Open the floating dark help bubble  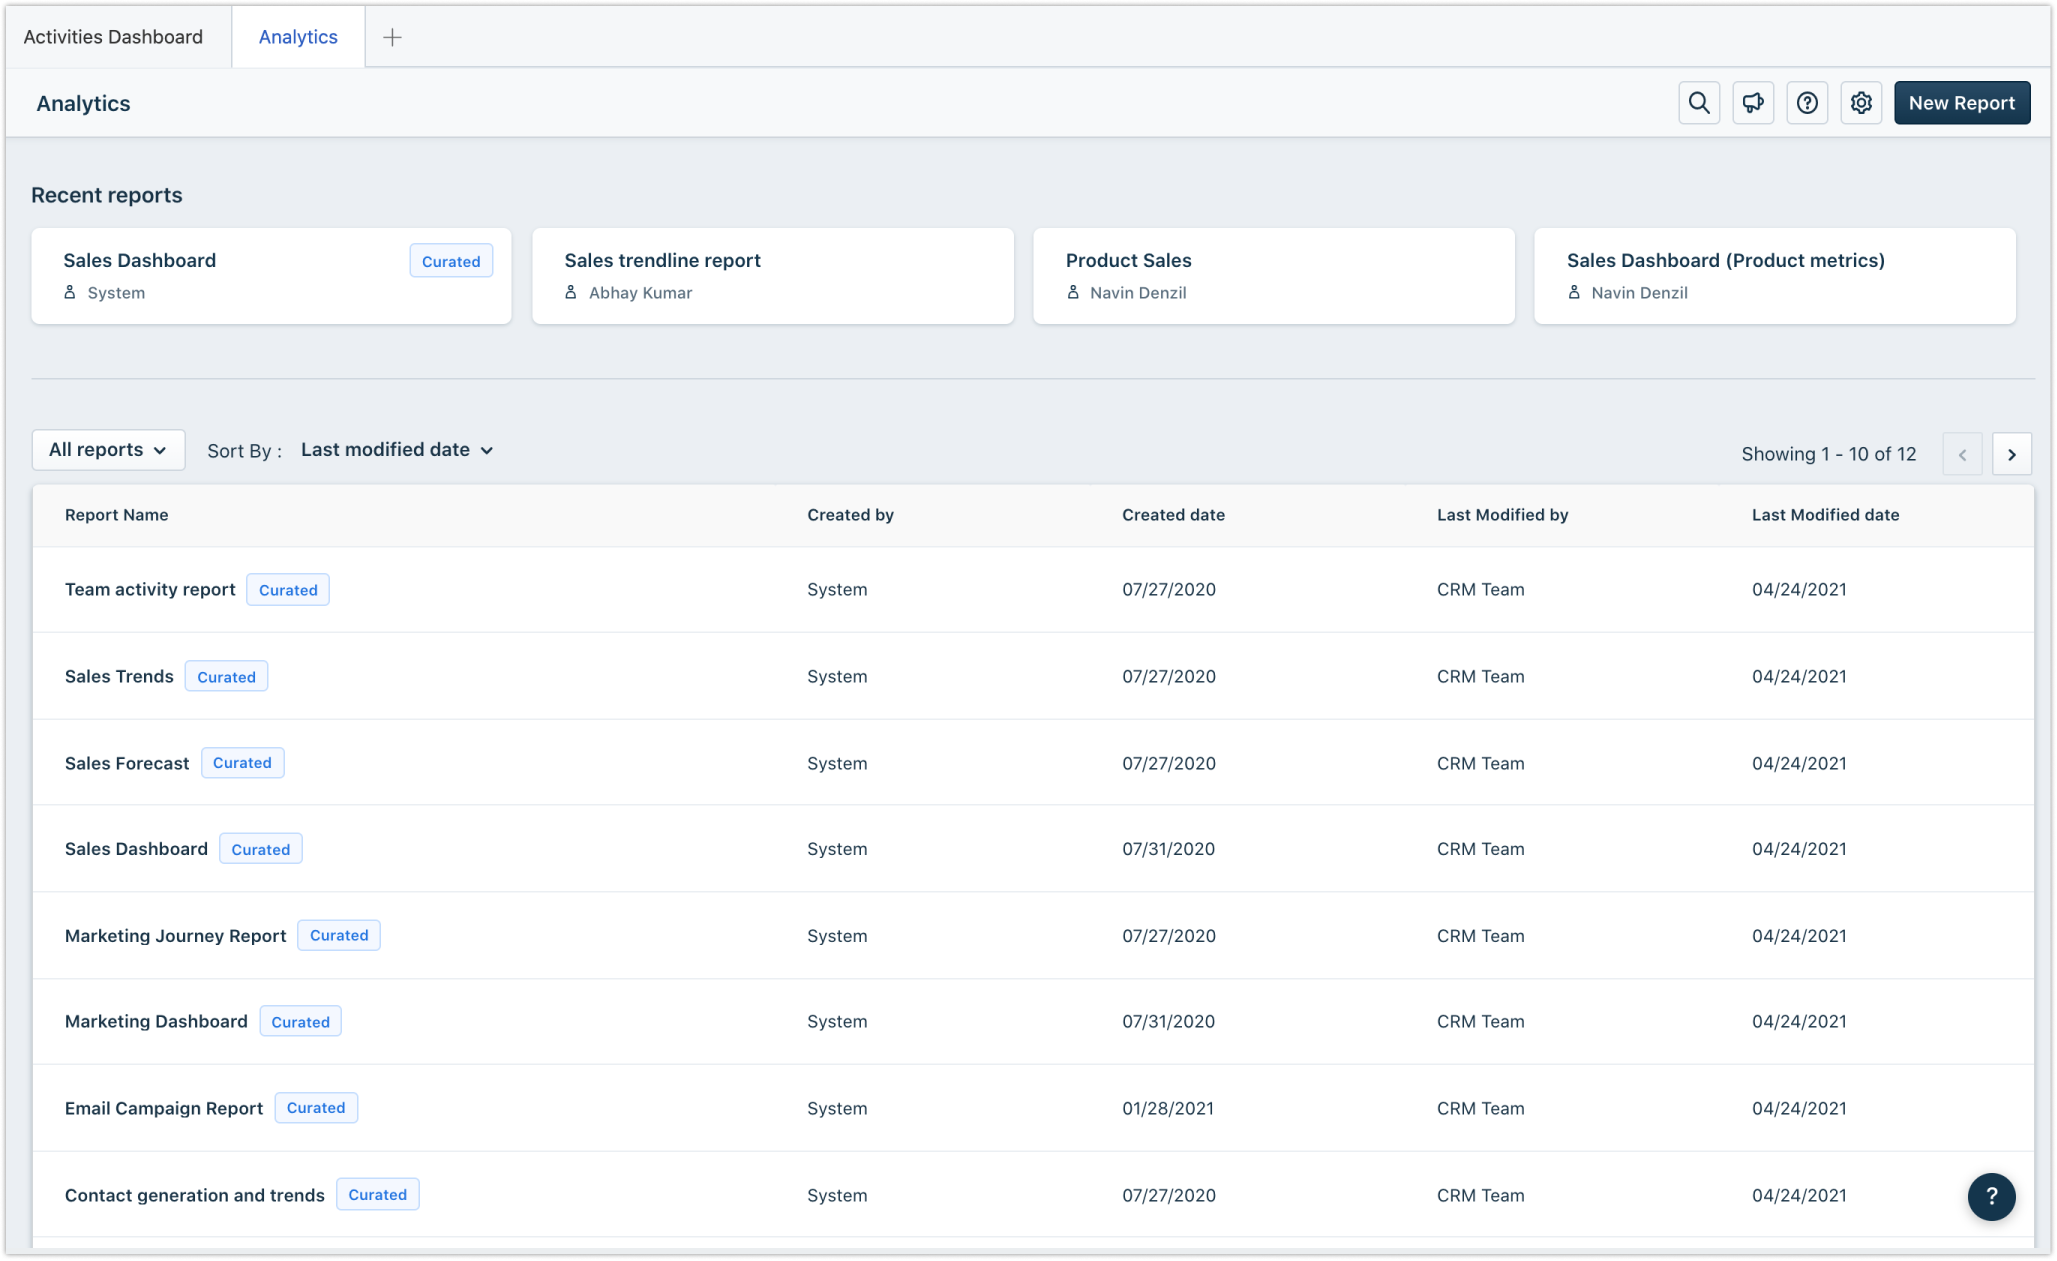(1991, 1196)
